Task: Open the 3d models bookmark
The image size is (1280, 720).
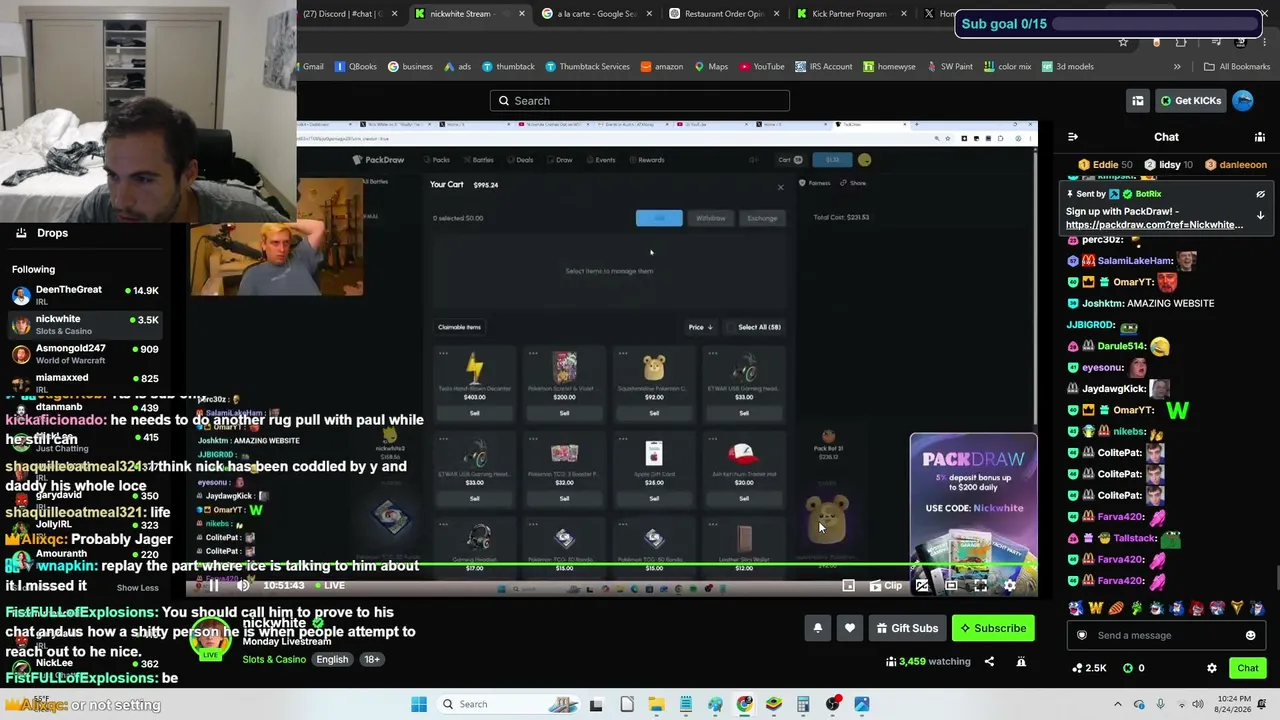Action: click(1068, 67)
